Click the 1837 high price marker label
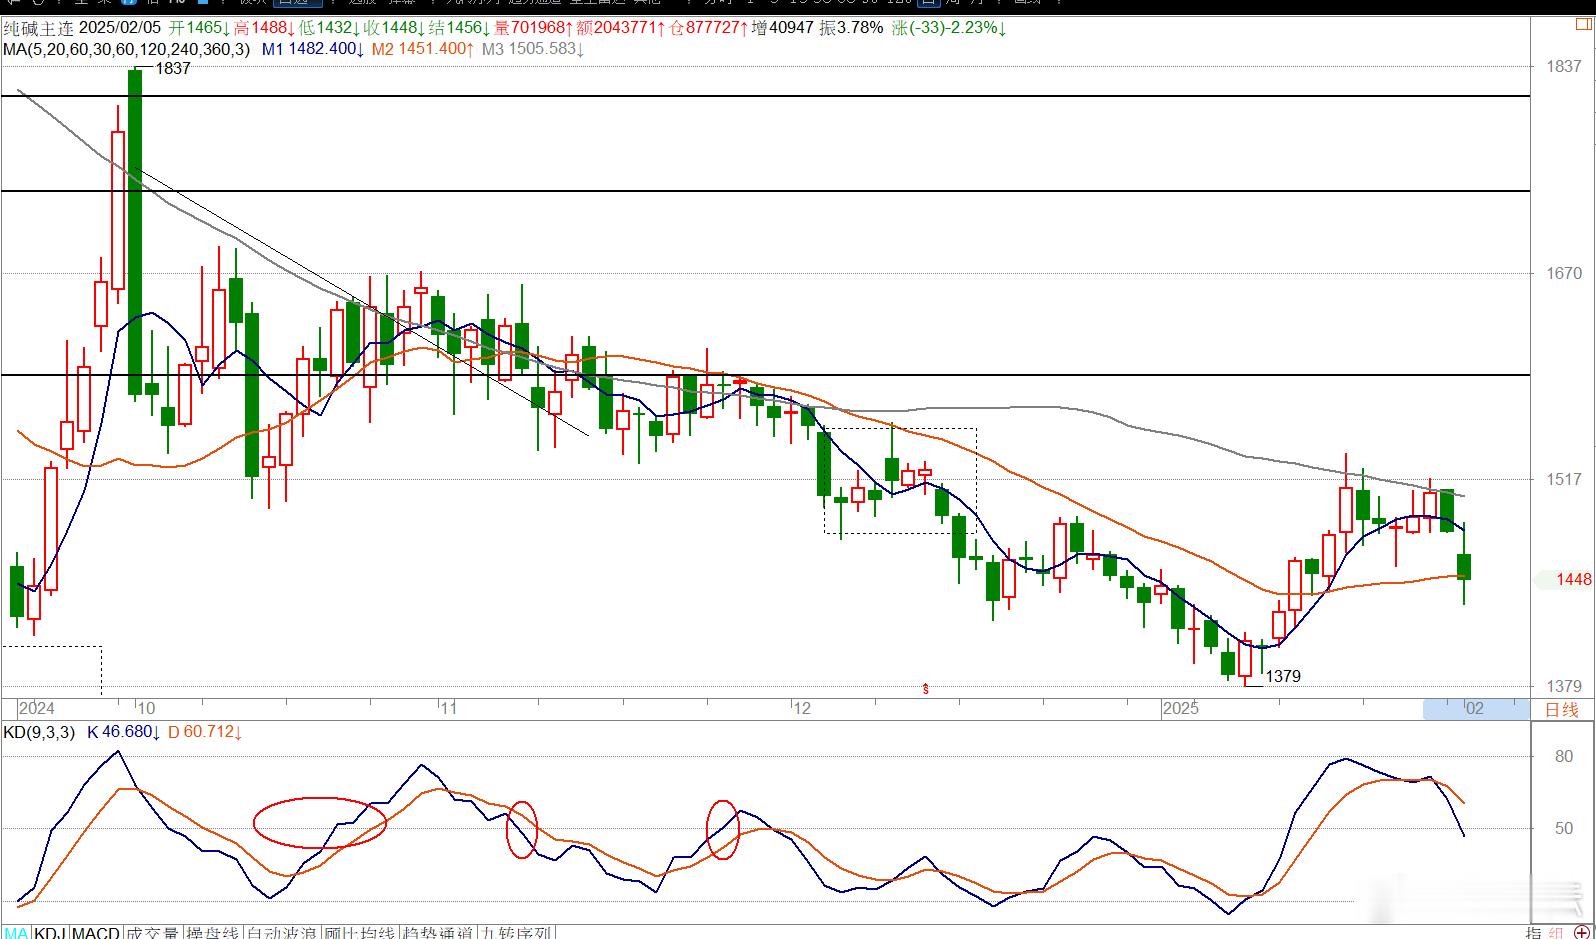Screen dimensions: 1596x939 (172, 68)
